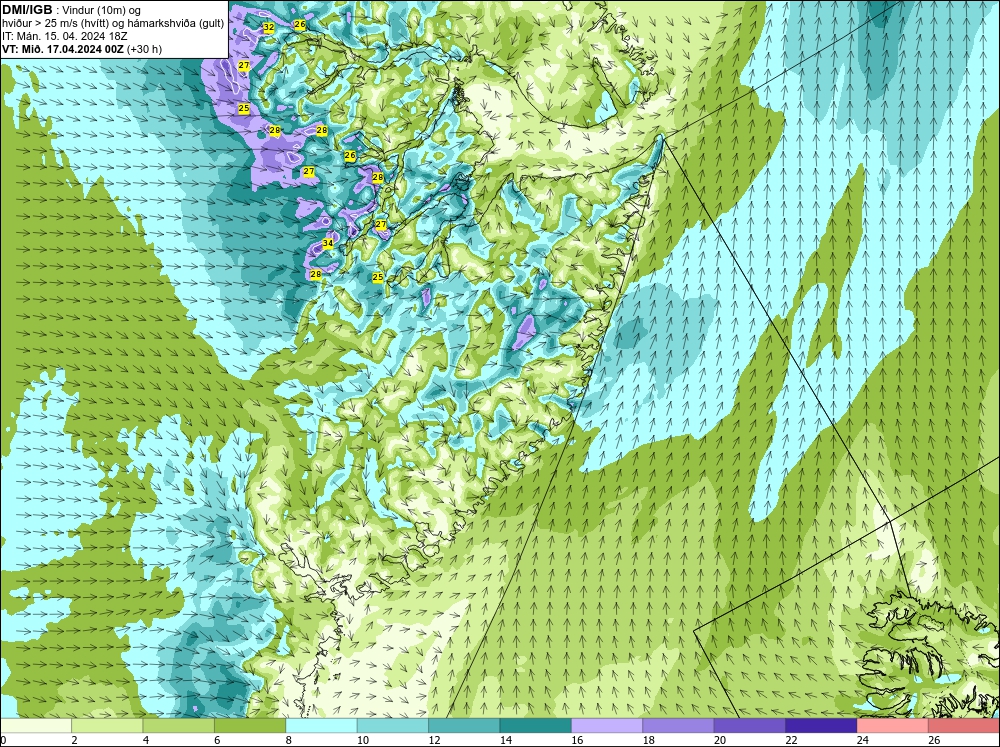Click the yellow 34 max gust label
This screenshot has width=1000, height=747.
point(328,243)
